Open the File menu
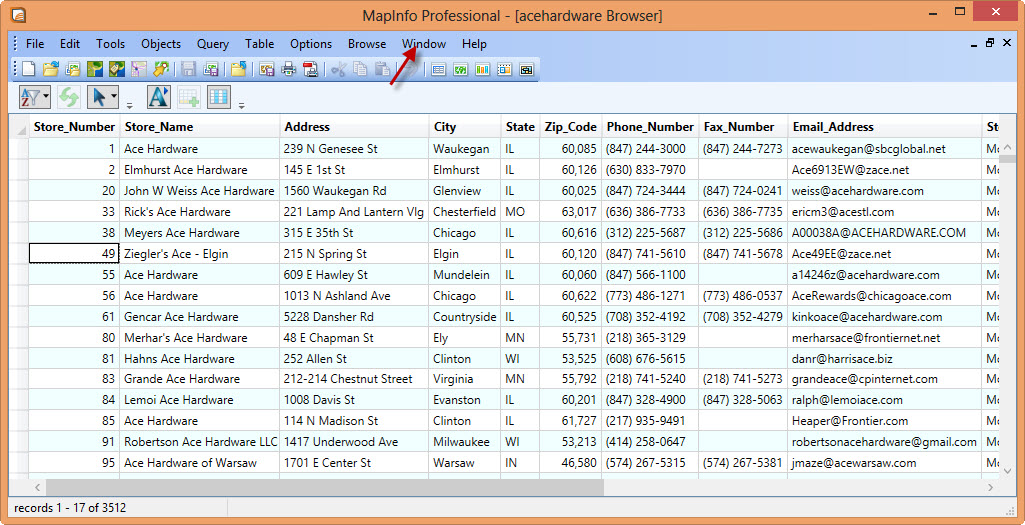Image resolution: width=1025 pixels, height=525 pixels. 35,44
